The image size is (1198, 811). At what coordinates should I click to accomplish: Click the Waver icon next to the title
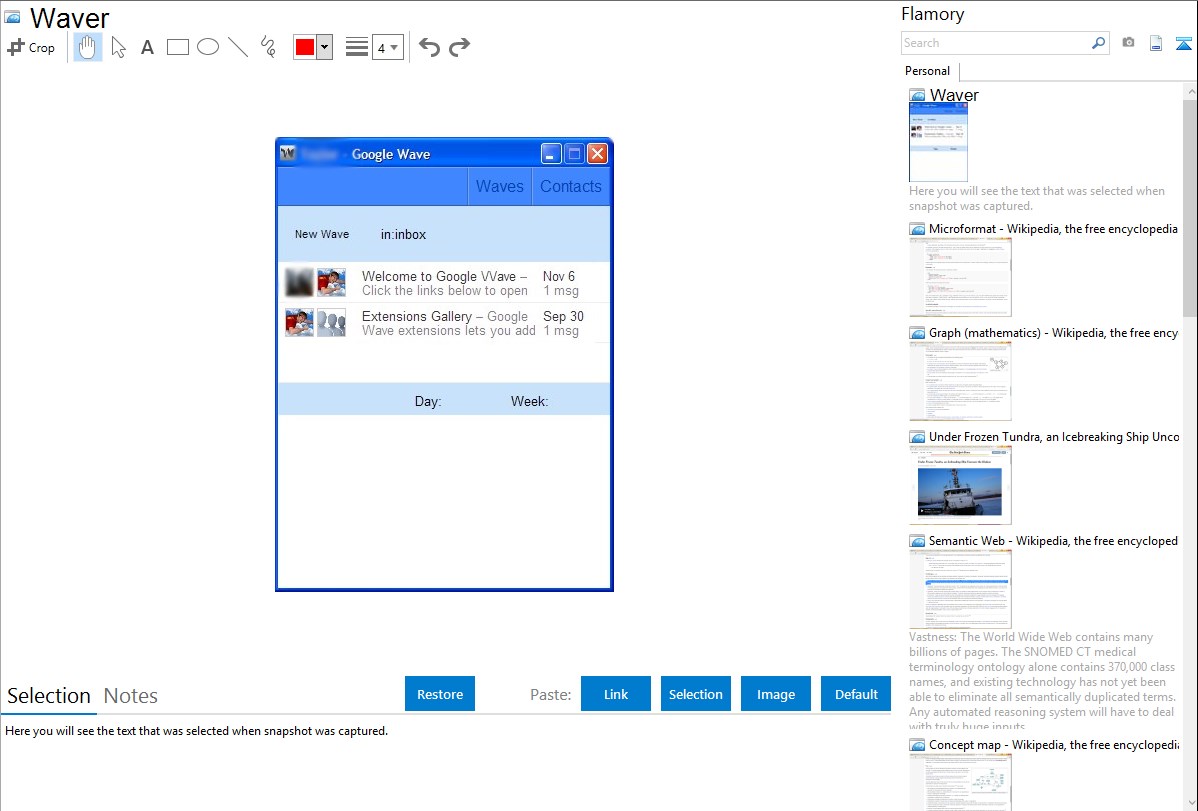click(x=12, y=17)
